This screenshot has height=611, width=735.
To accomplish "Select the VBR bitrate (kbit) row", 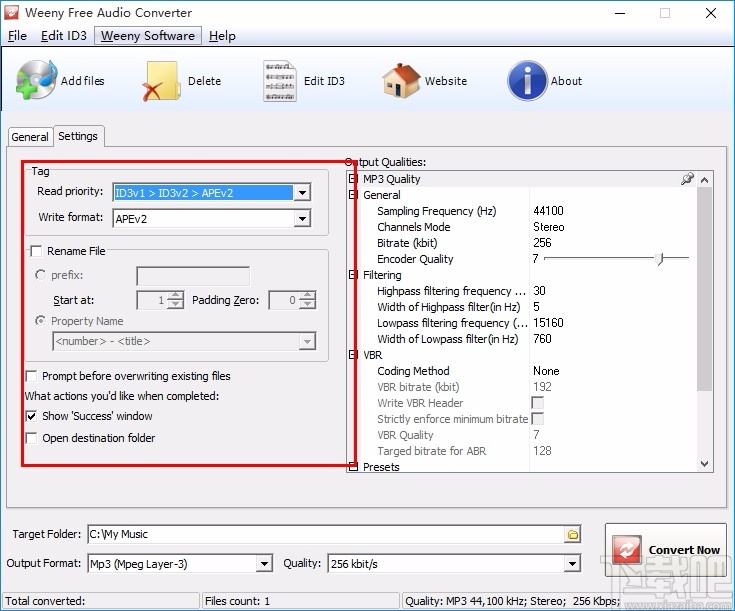I will pos(520,387).
